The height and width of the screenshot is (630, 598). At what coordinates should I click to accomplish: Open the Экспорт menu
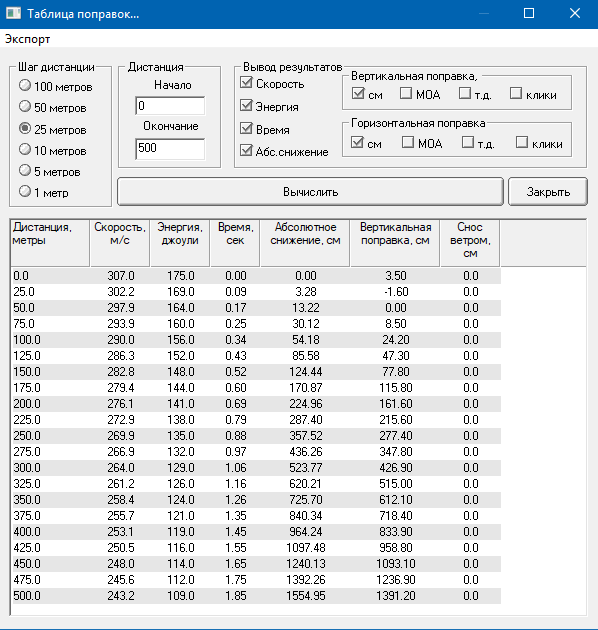pyautogui.click(x=27, y=39)
